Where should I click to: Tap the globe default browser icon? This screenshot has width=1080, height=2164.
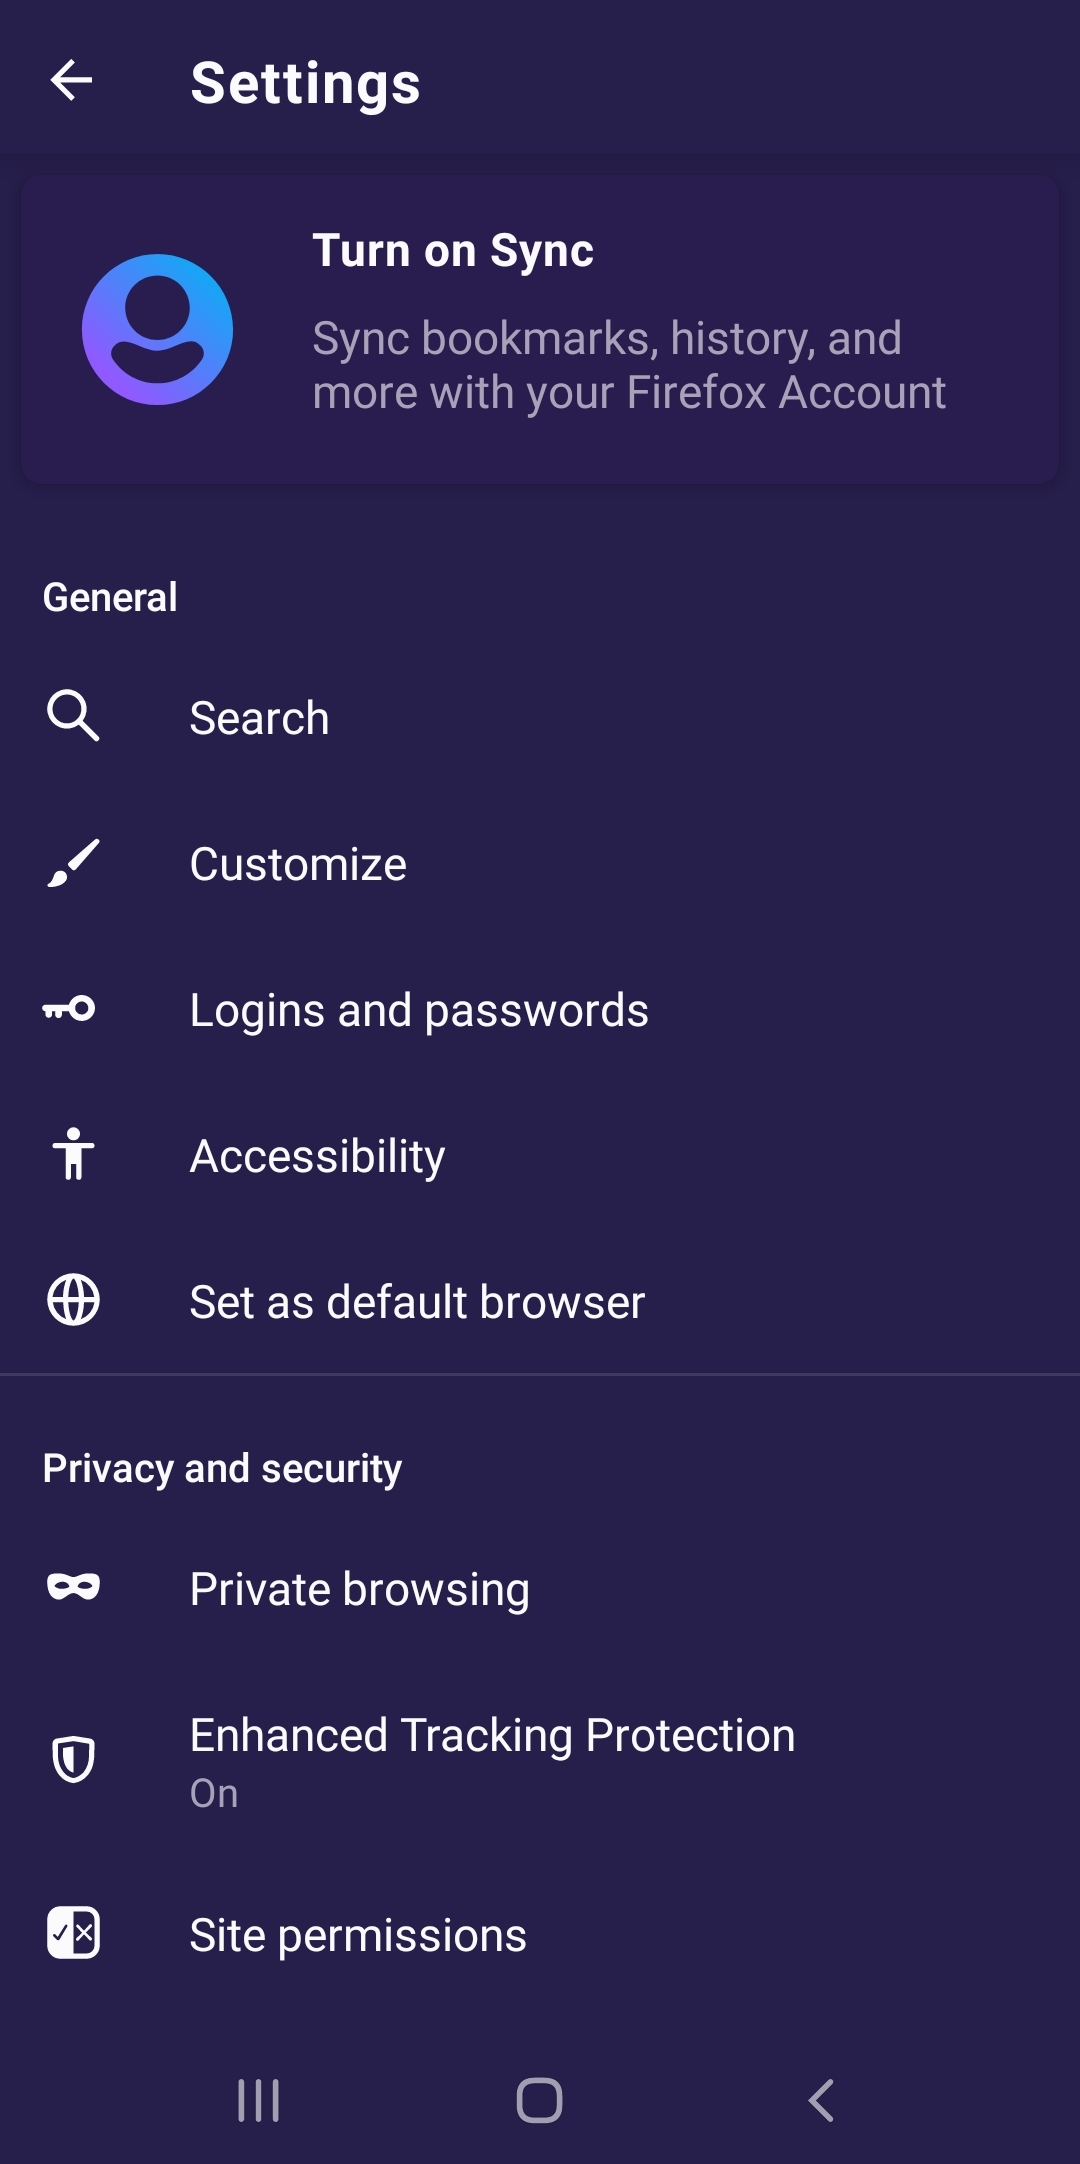click(x=73, y=1300)
